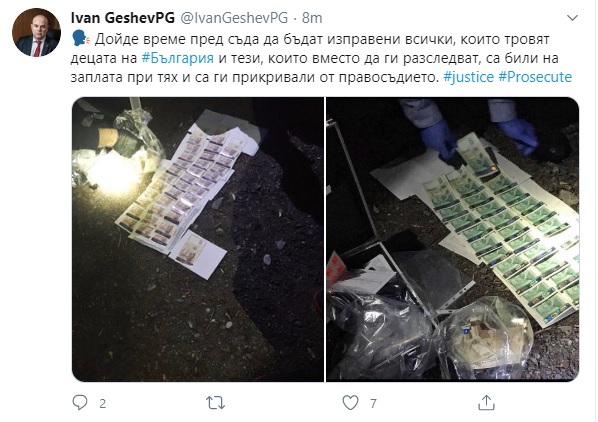
Task: Follow the #Prosecute hashtag link
Action: tap(535, 77)
